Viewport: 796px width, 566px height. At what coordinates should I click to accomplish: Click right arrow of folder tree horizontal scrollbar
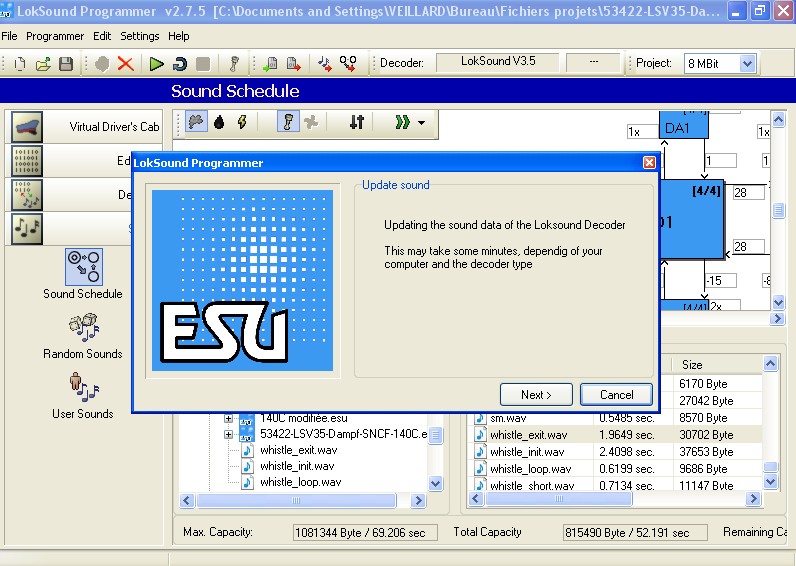point(418,501)
